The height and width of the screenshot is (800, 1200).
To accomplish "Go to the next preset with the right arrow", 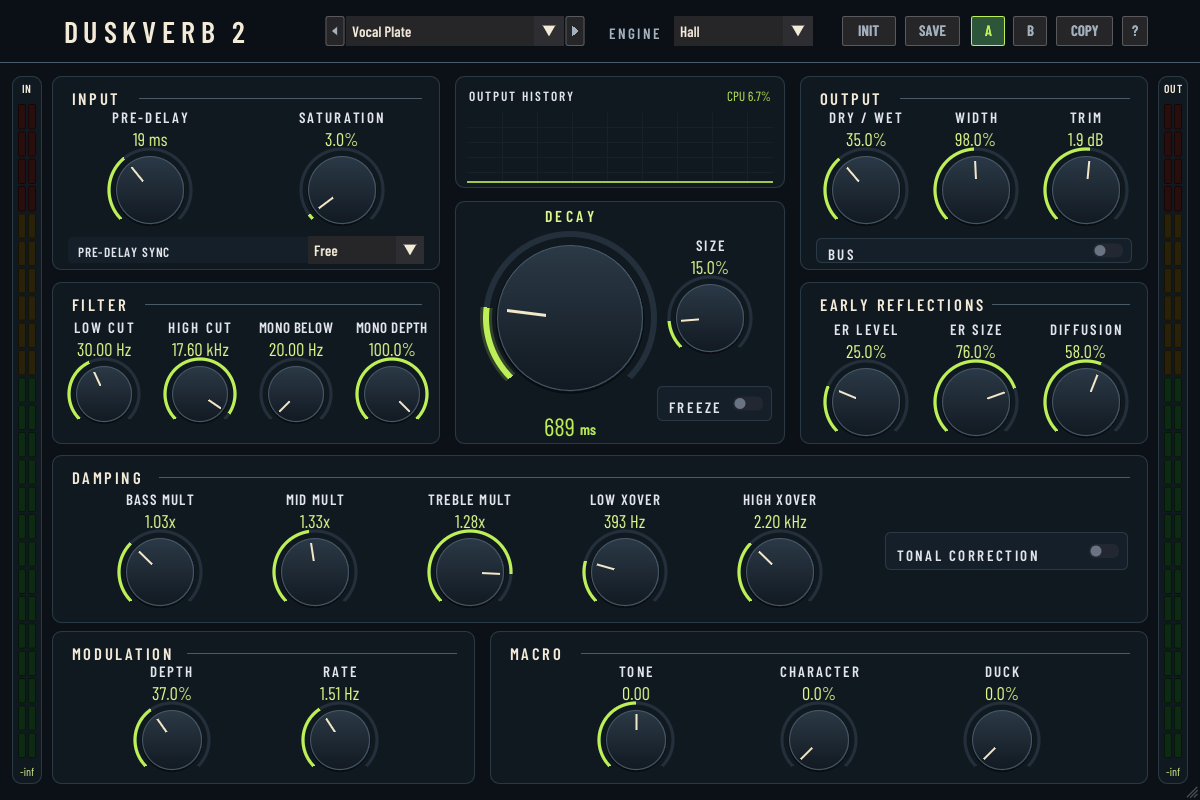I will coord(575,31).
